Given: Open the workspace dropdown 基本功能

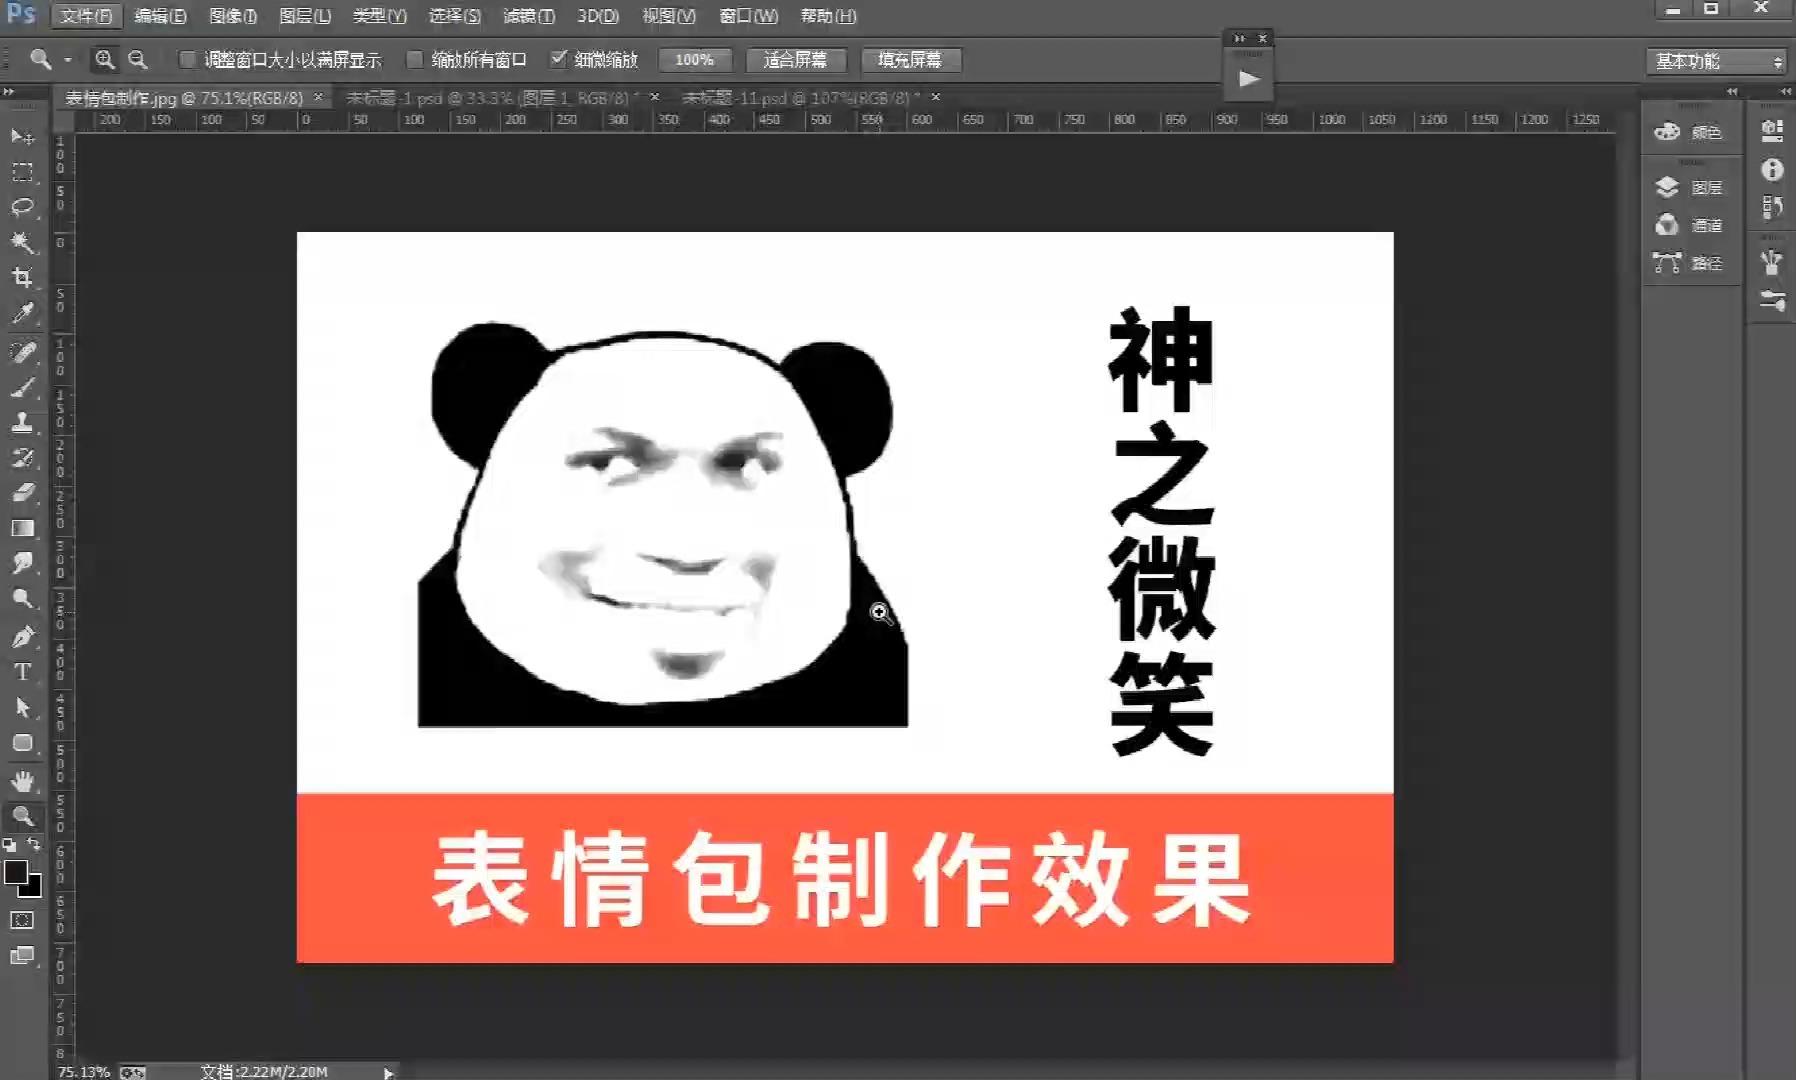Looking at the screenshot, I should click(x=1717, y=61).
